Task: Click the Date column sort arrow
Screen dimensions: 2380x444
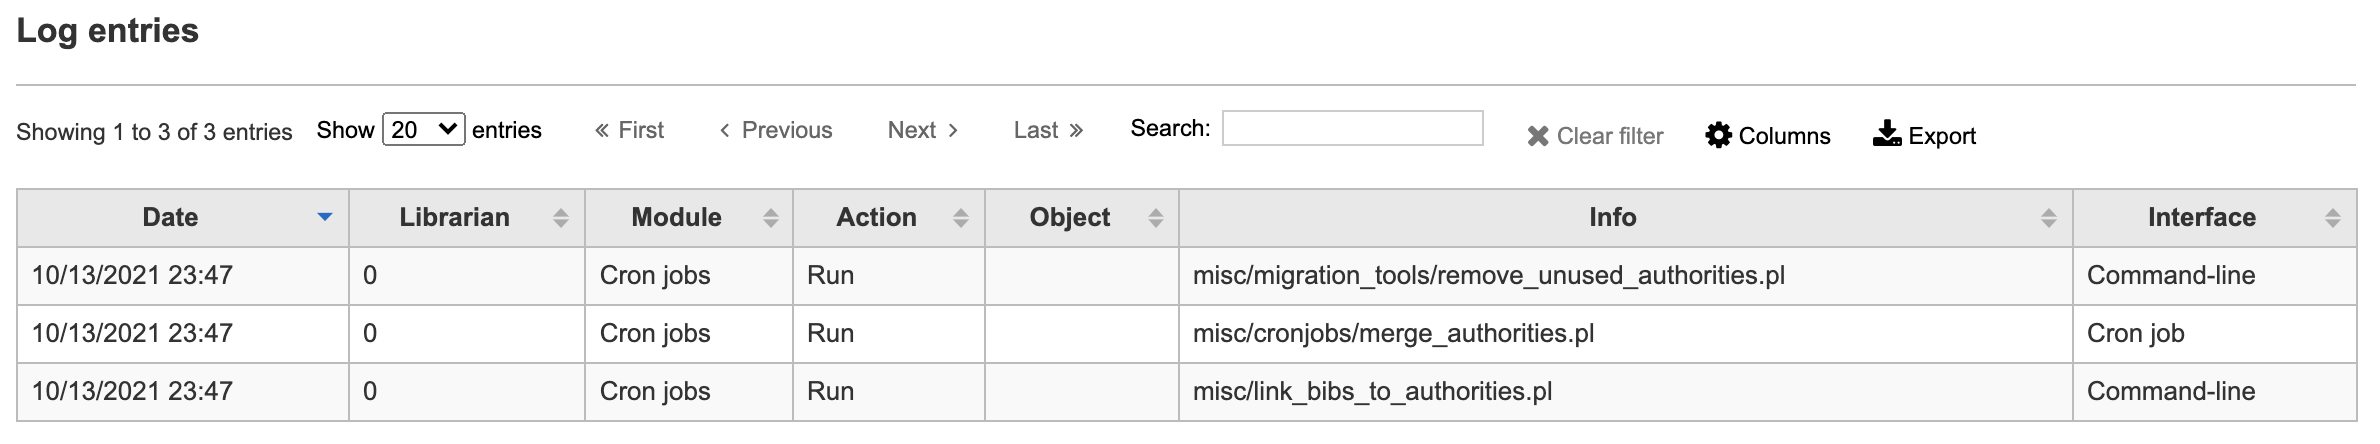Action: 324,217
